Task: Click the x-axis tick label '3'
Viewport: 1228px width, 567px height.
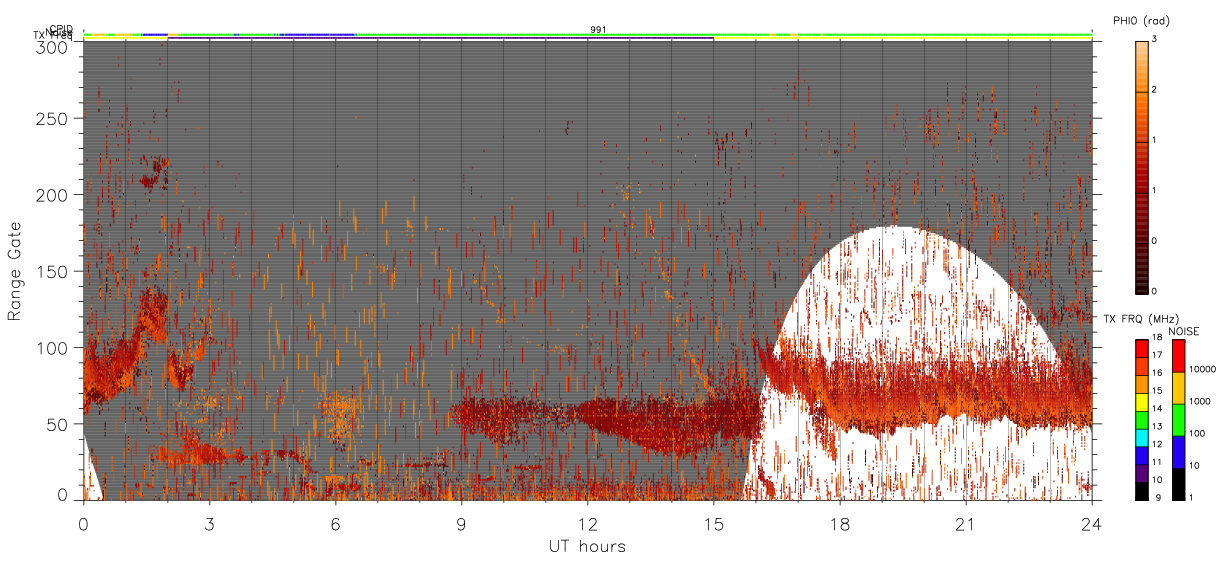Action: tap(209, 524)
